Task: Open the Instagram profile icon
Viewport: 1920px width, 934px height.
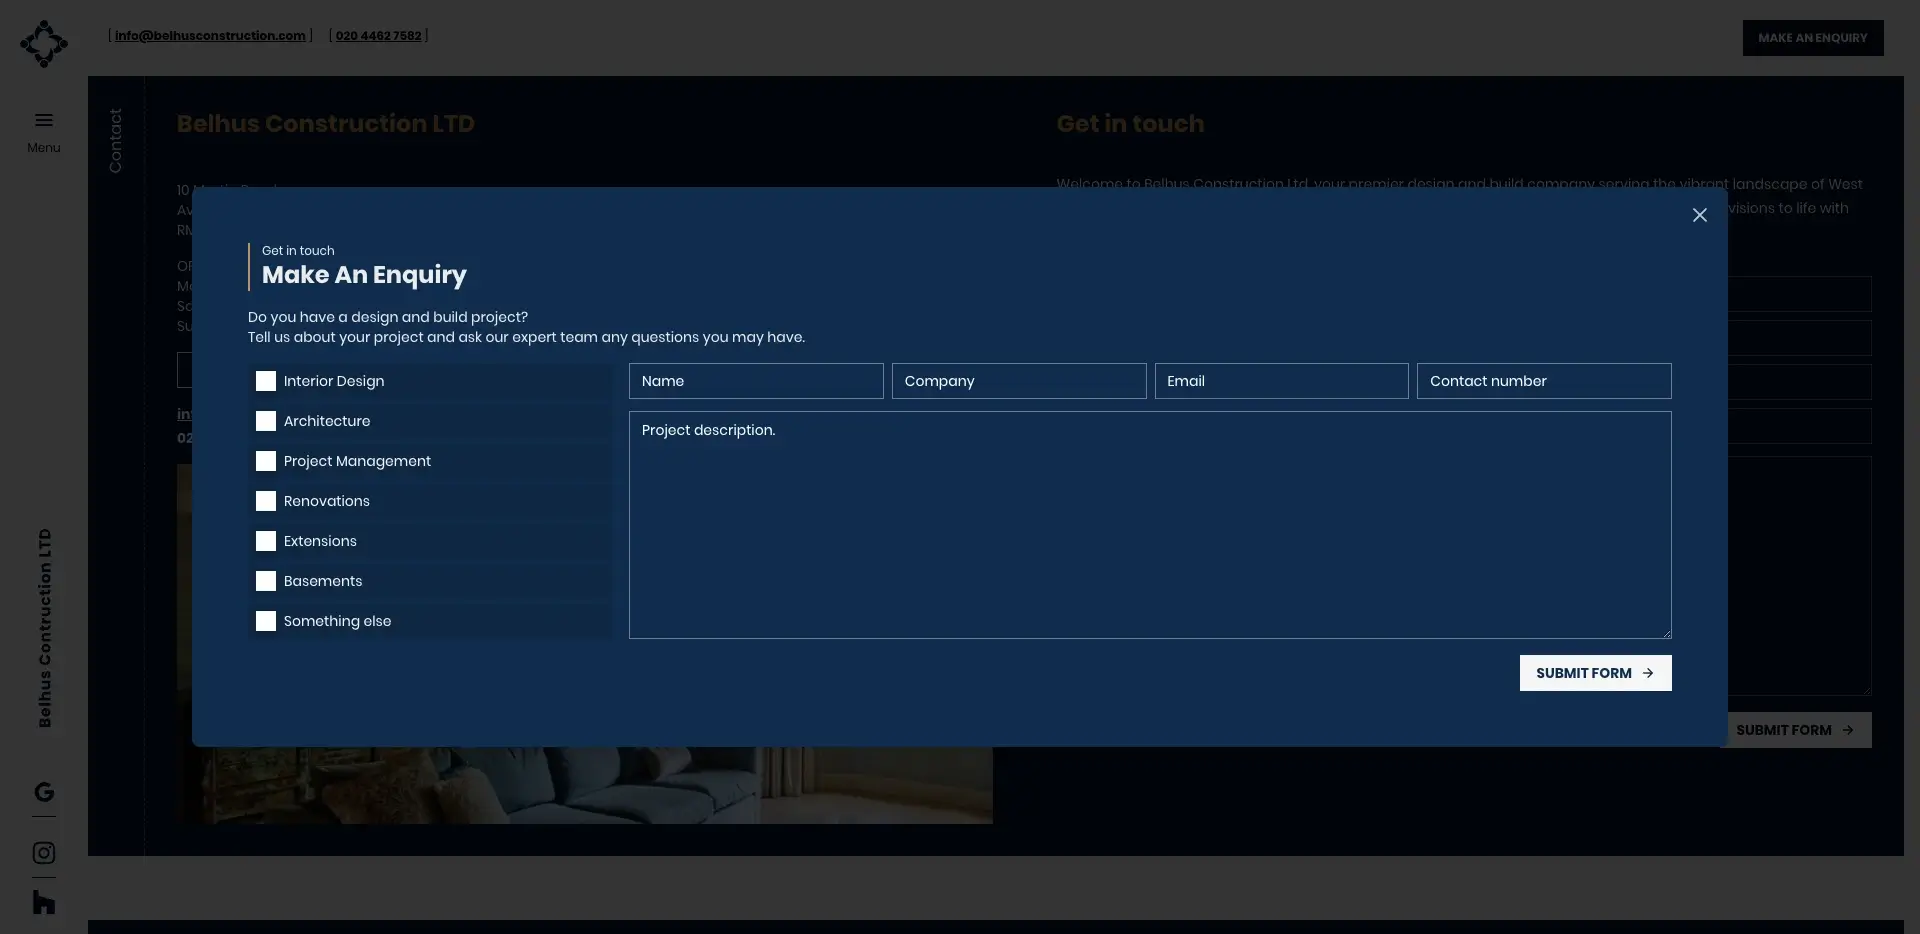Action: [44, 853]
